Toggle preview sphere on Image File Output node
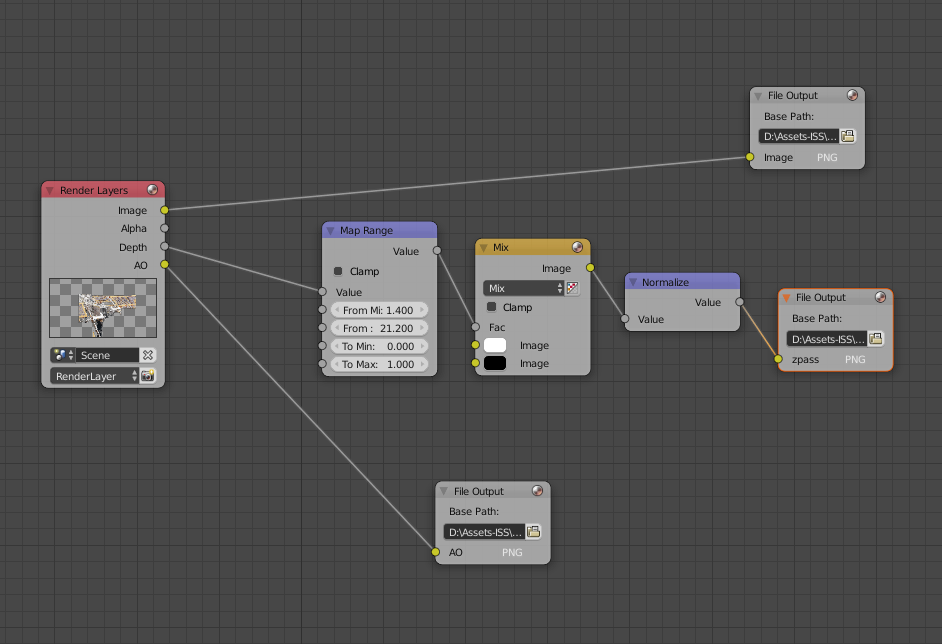Viewport: 942px width, 644px height. pyautogui.click(x=852, y=95)
